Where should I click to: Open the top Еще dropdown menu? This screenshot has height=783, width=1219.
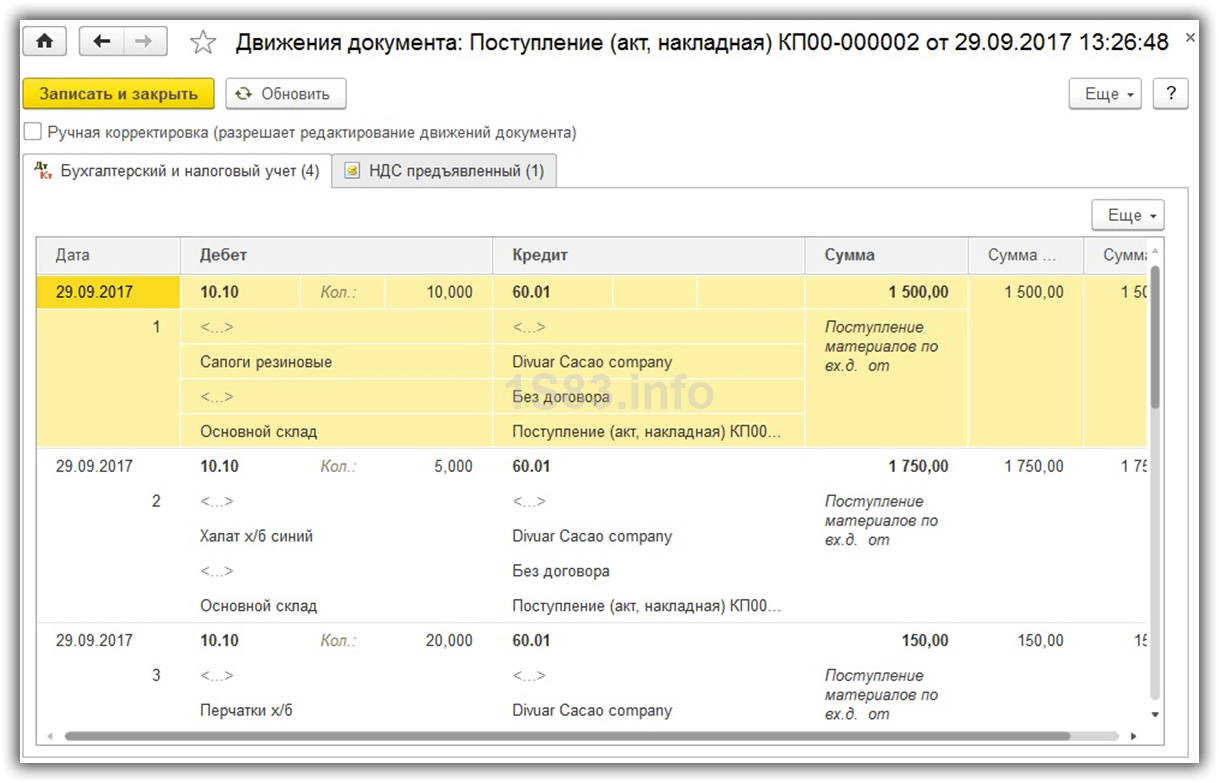pos(1110,93)
